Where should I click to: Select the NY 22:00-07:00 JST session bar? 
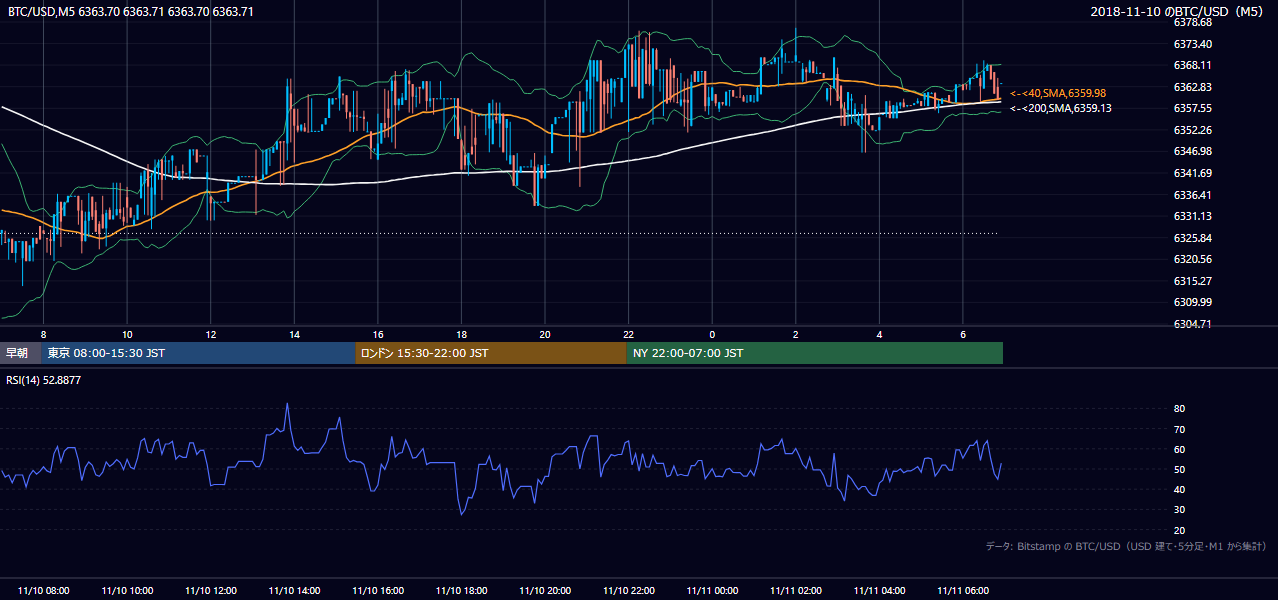click(x=815, y=353)
